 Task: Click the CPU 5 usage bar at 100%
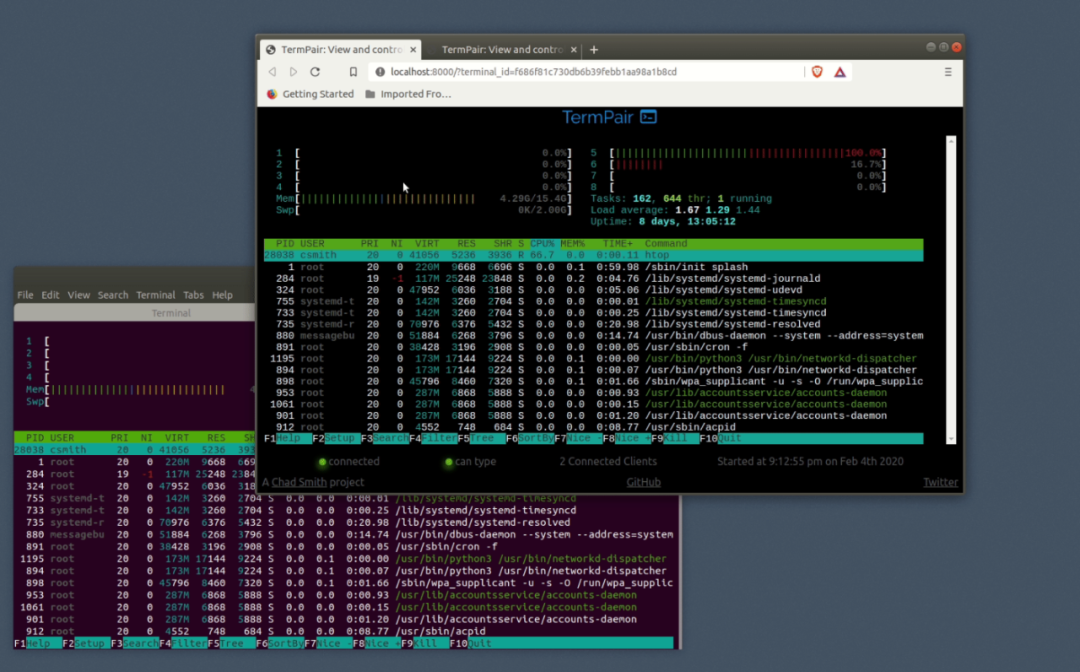[x=748, y=153]
